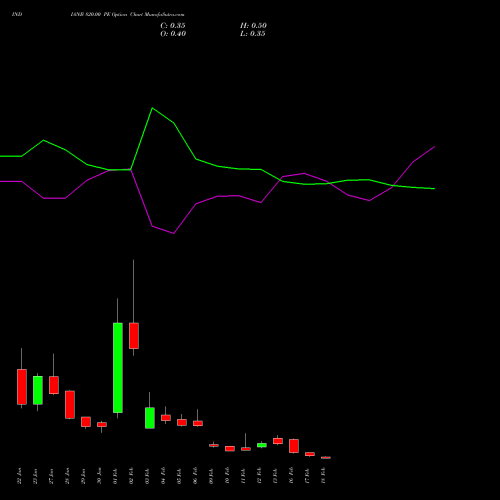Viewport: 500px width, 500px height.
Task: Select the 02 Feb date label
Action: click(x=131, y=476)
